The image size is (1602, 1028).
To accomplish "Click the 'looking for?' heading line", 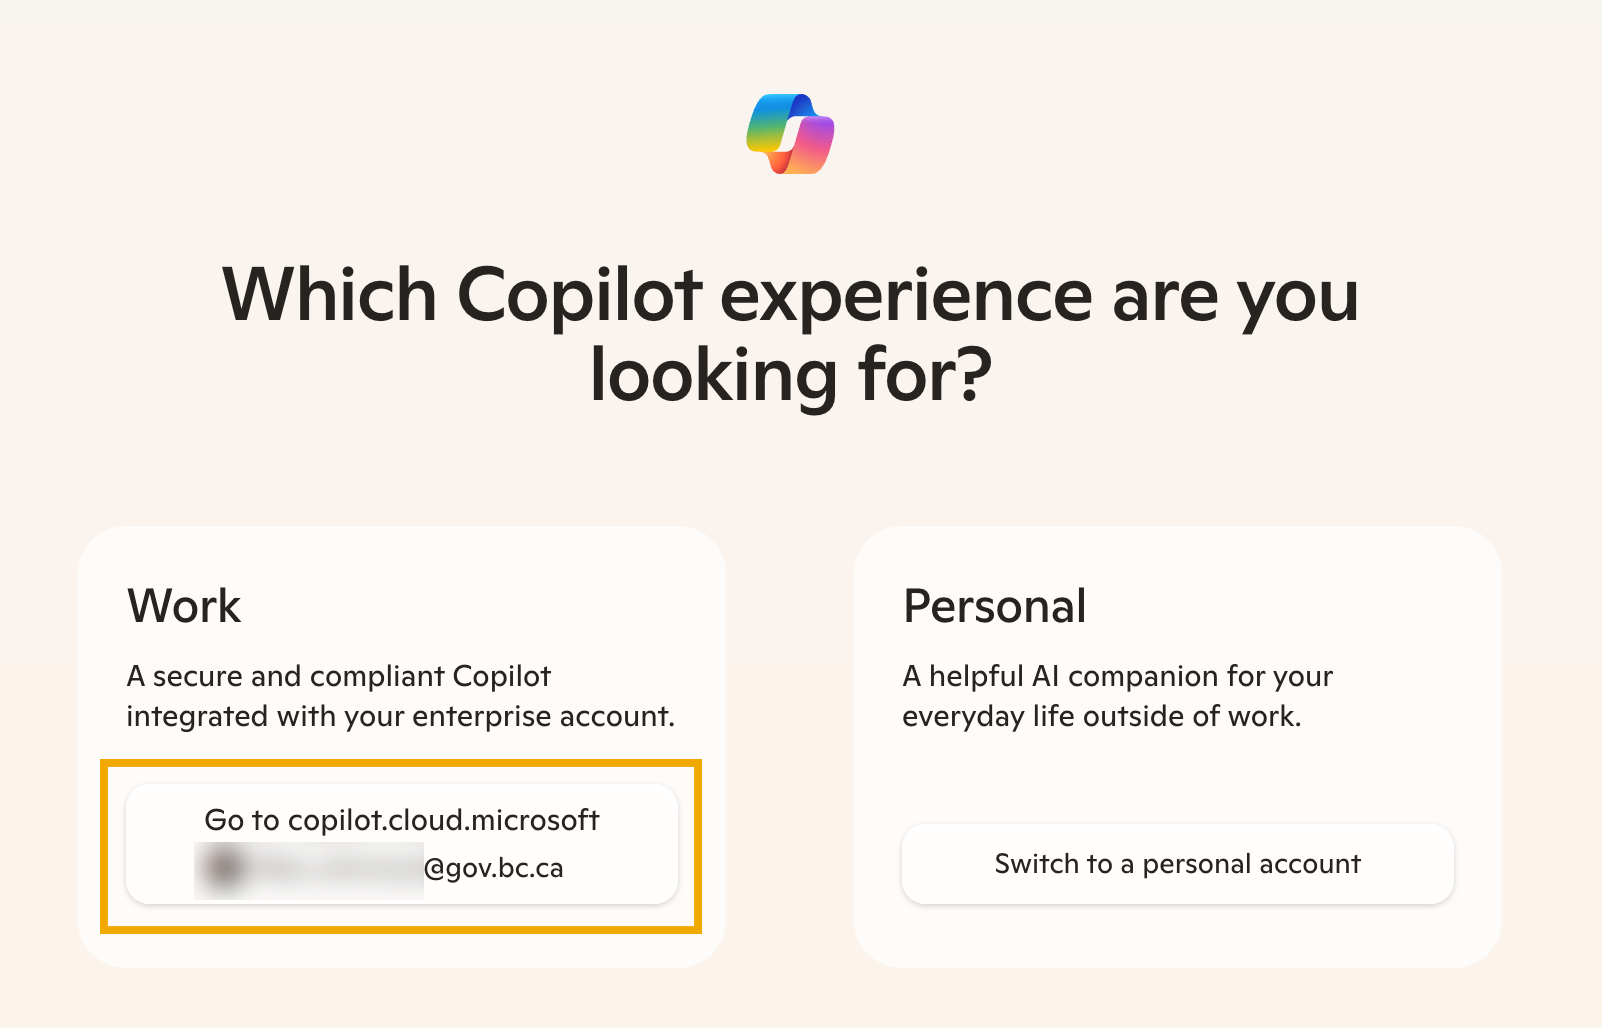I will (791, 376).
